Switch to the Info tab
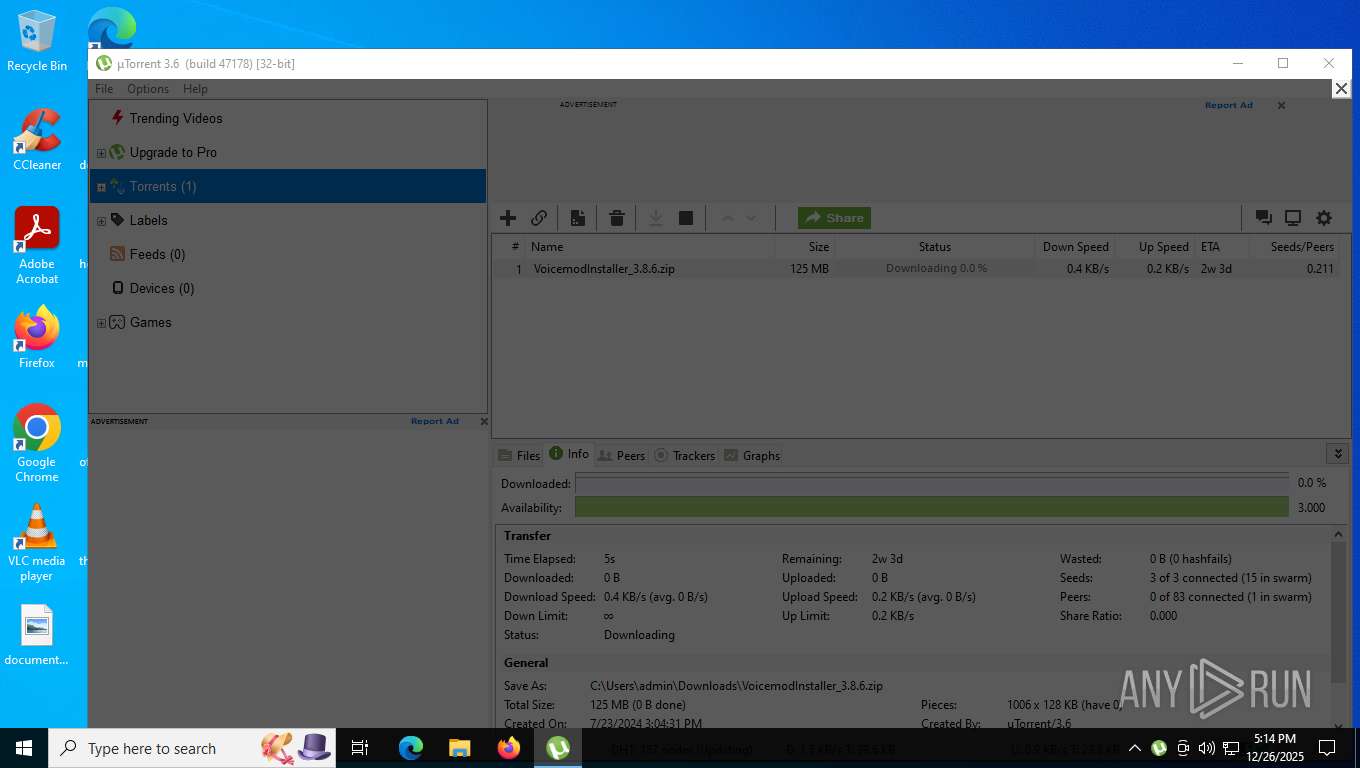Viewport: 1360px width, 768px height. click(x=569, y=454)
